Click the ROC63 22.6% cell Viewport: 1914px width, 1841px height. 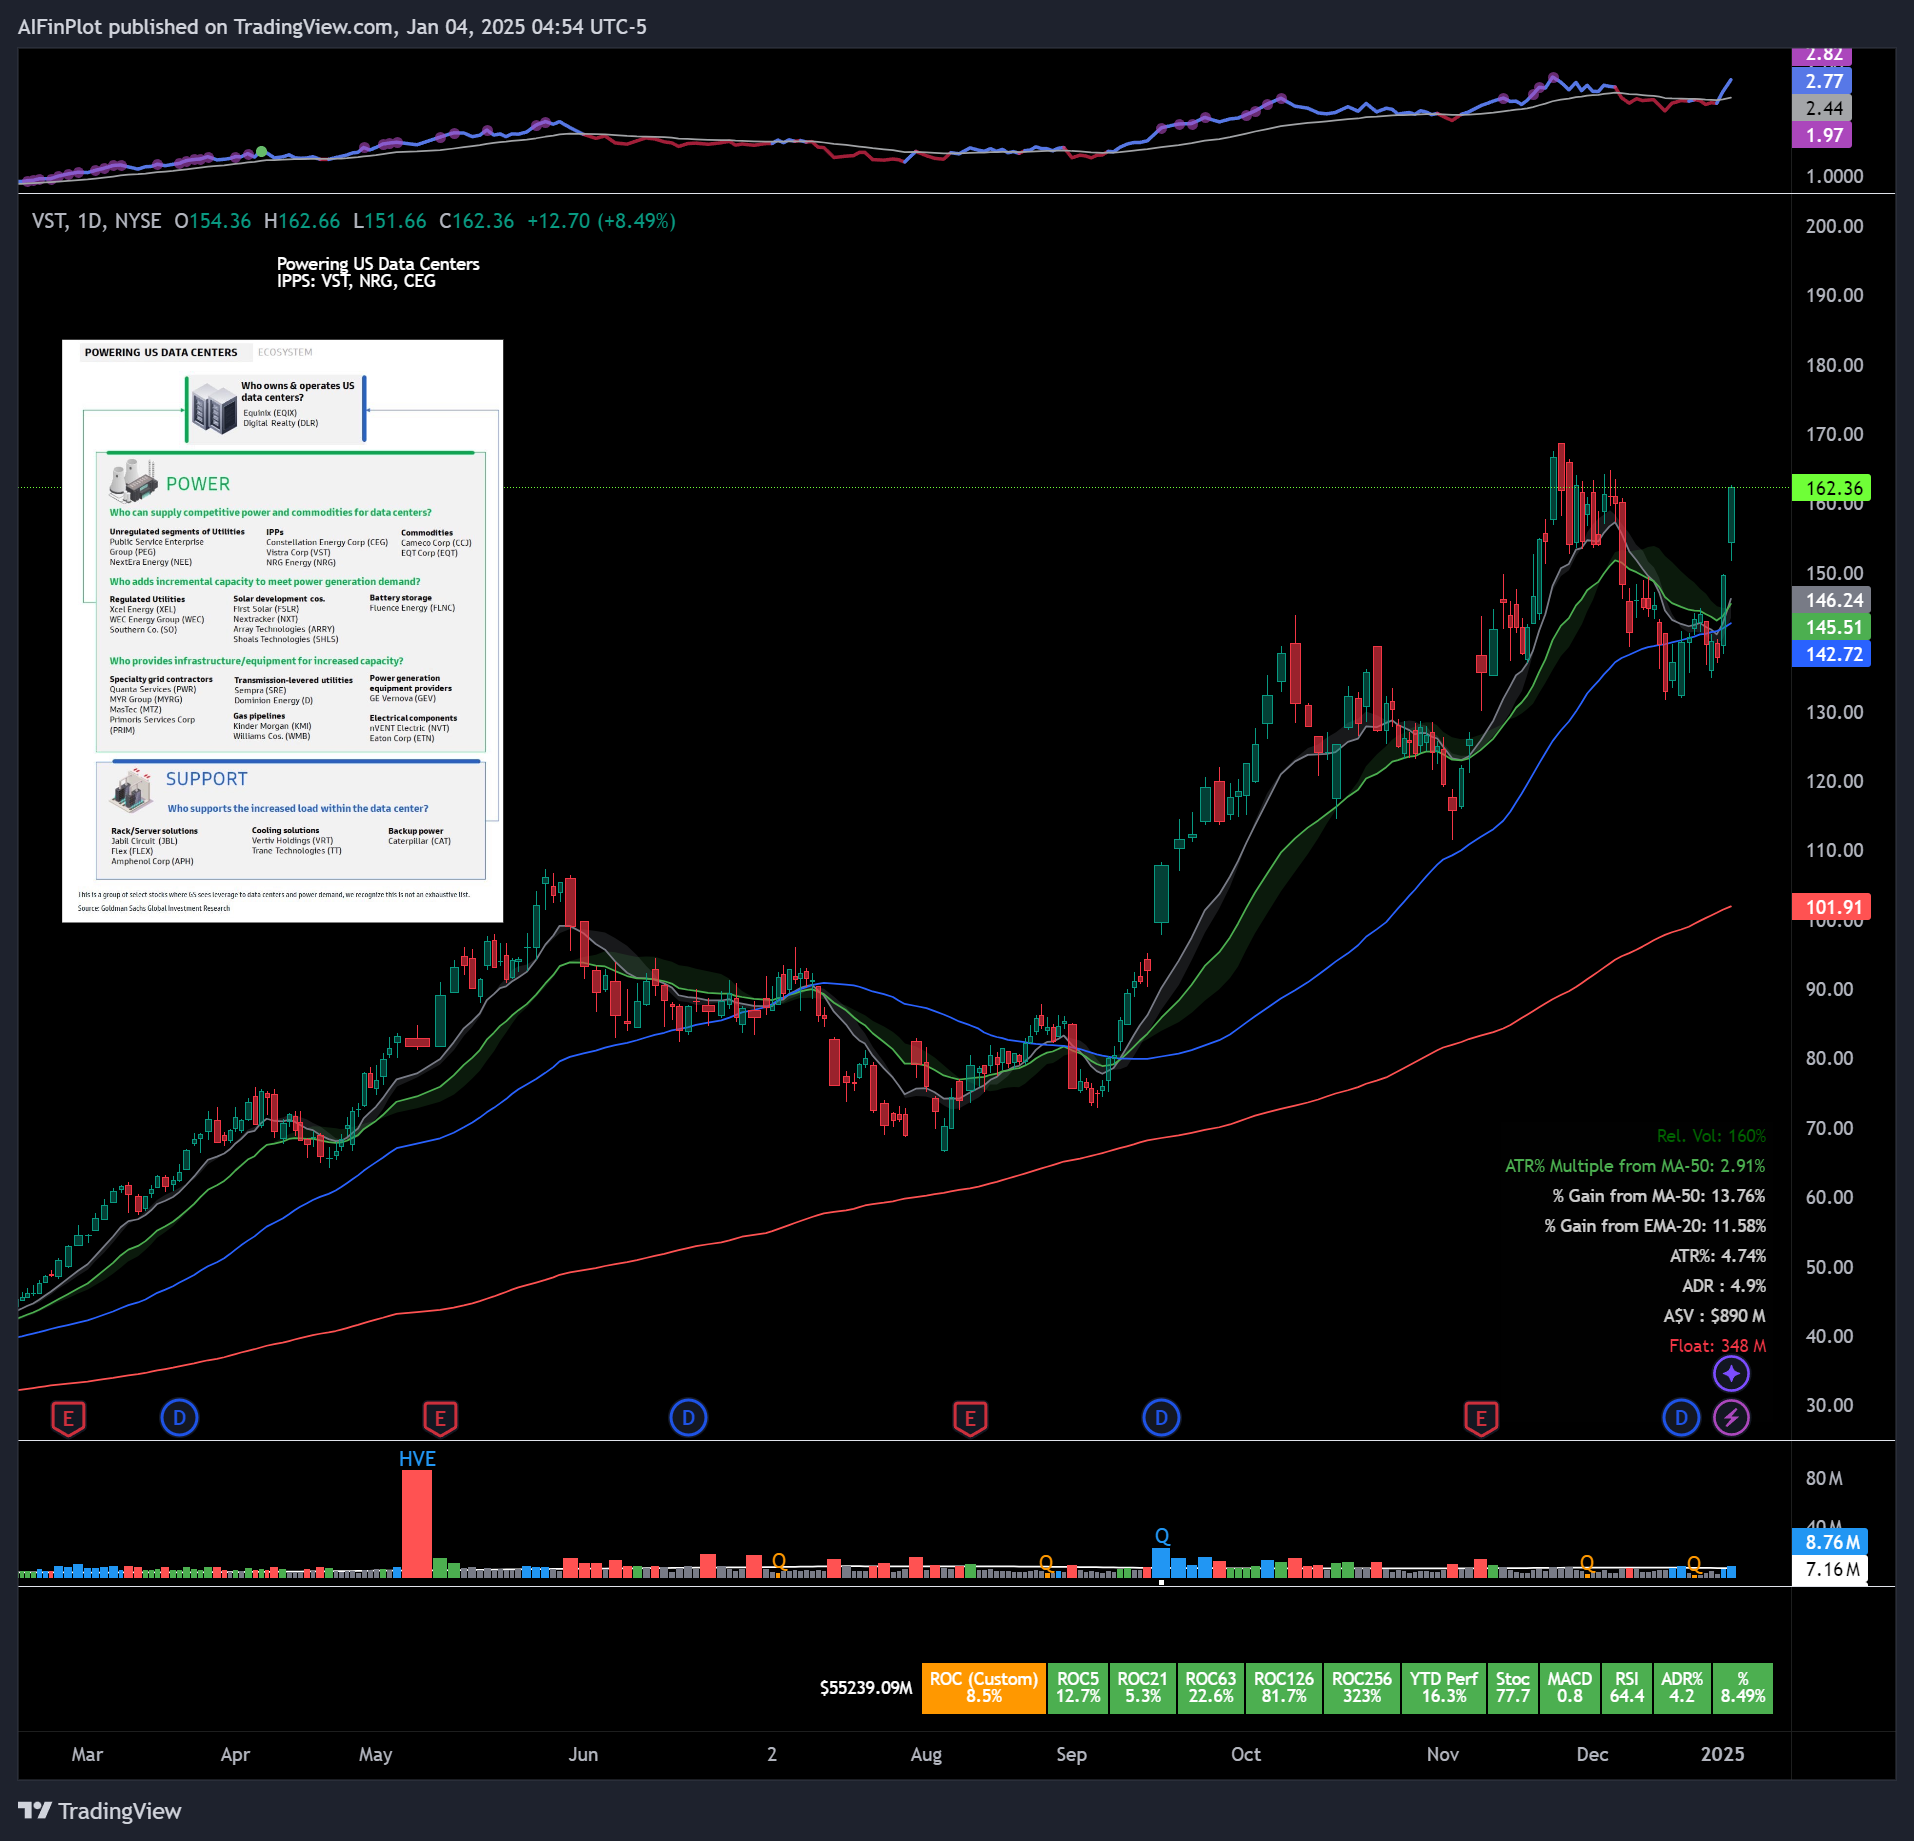(x=1210, y=1688)
